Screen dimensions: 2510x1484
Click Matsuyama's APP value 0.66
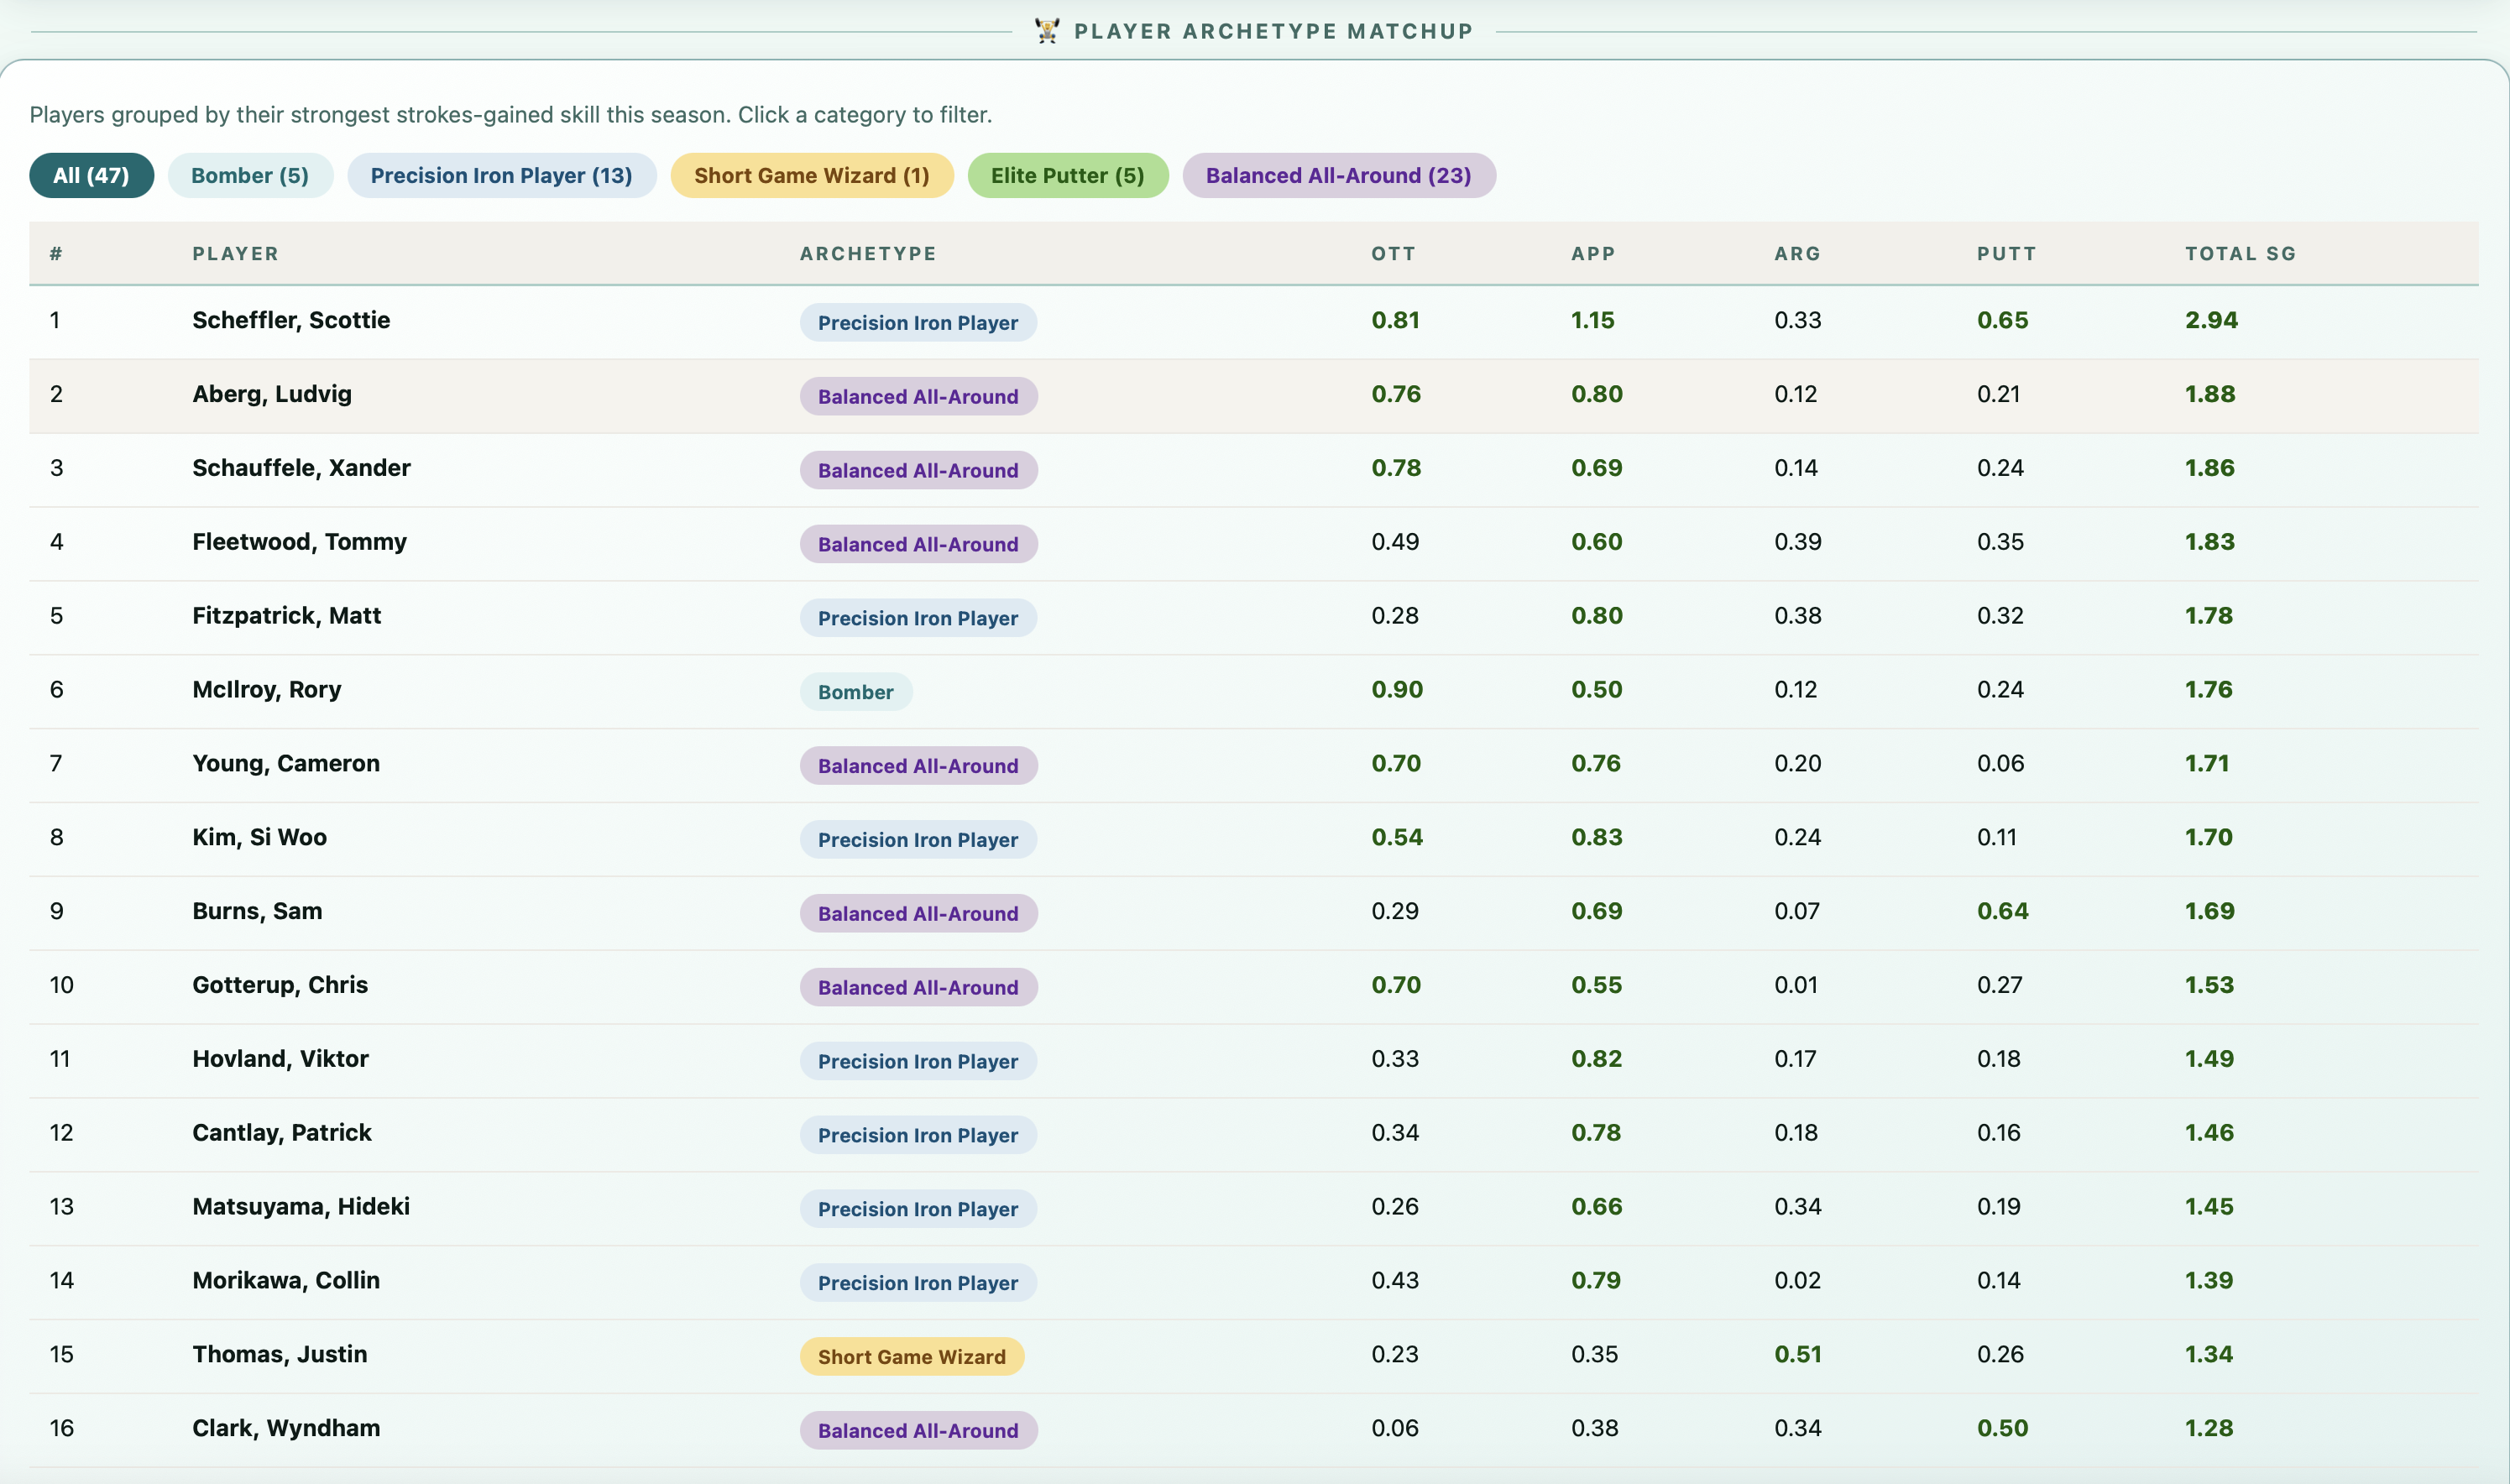(1597, 1207)
